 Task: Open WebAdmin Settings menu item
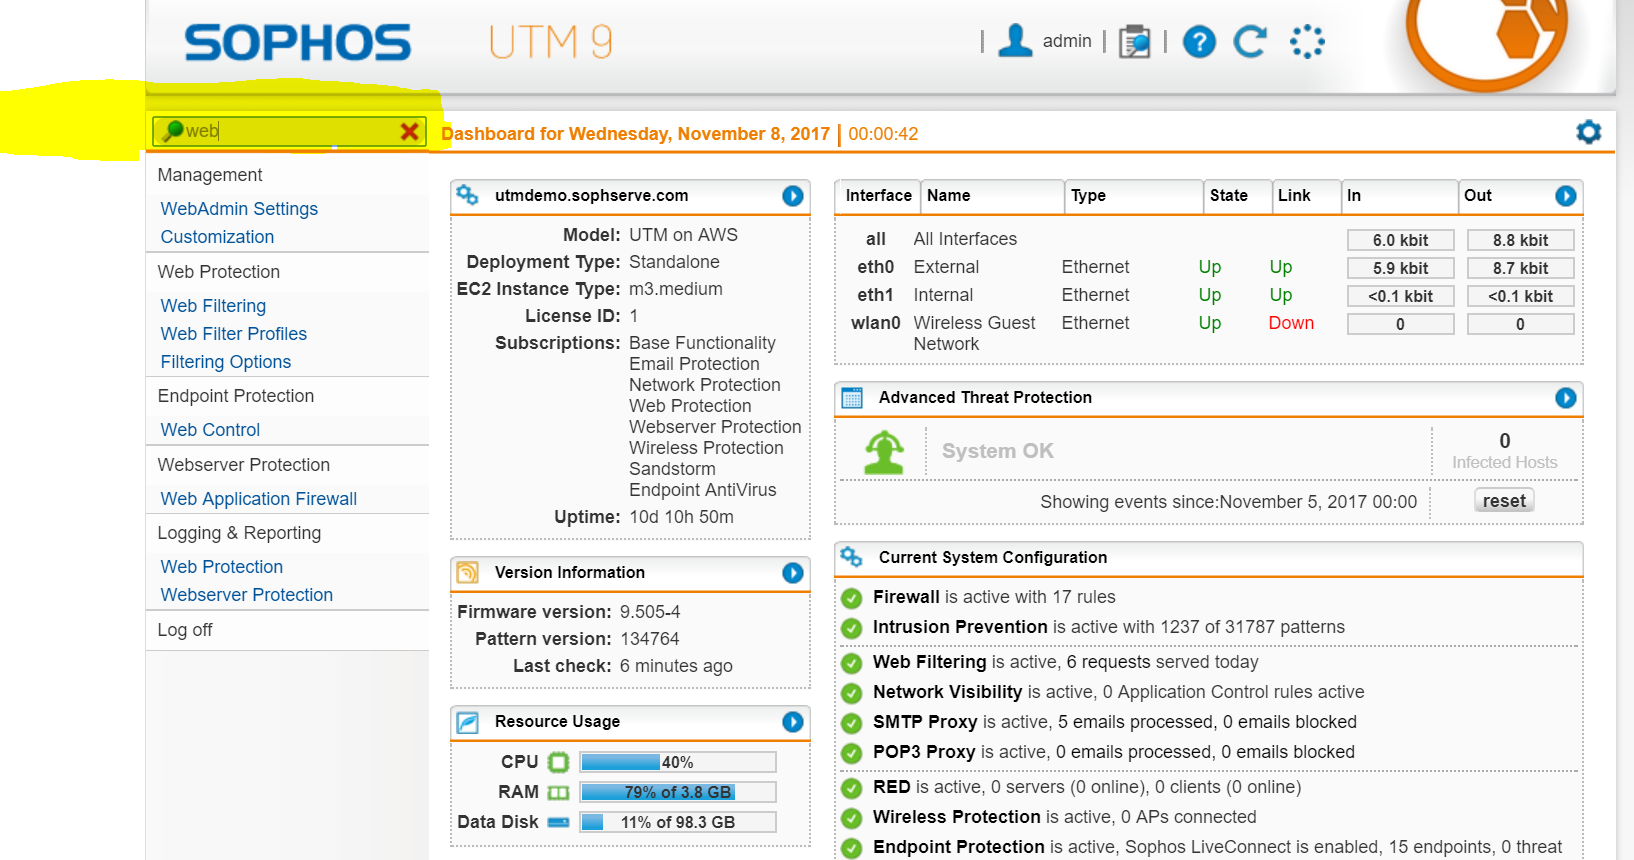(239, 209)
